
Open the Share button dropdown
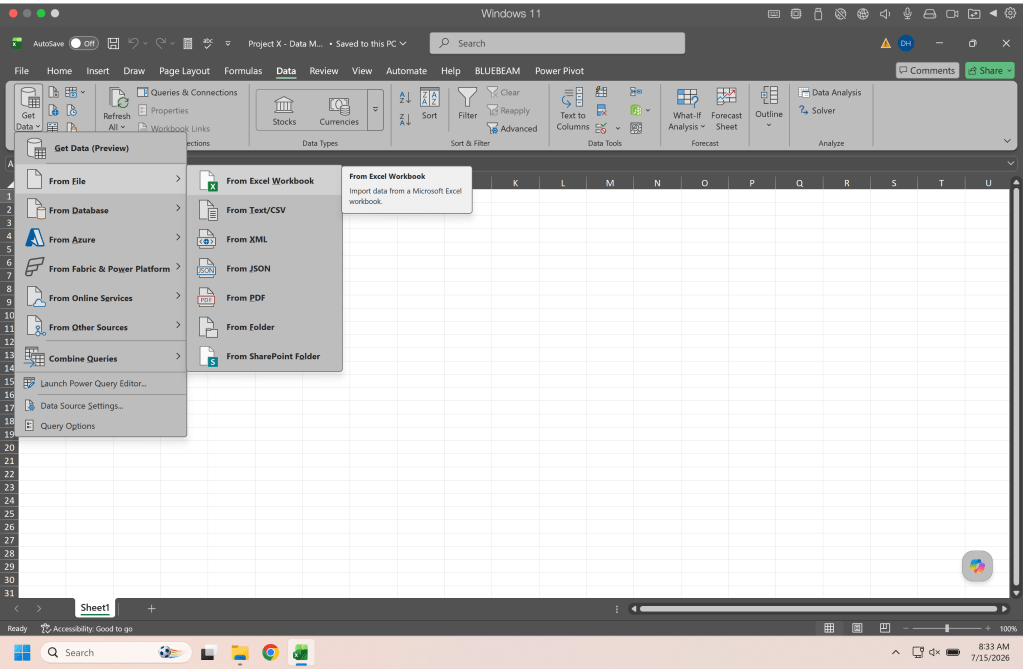tap(1009, 70)
